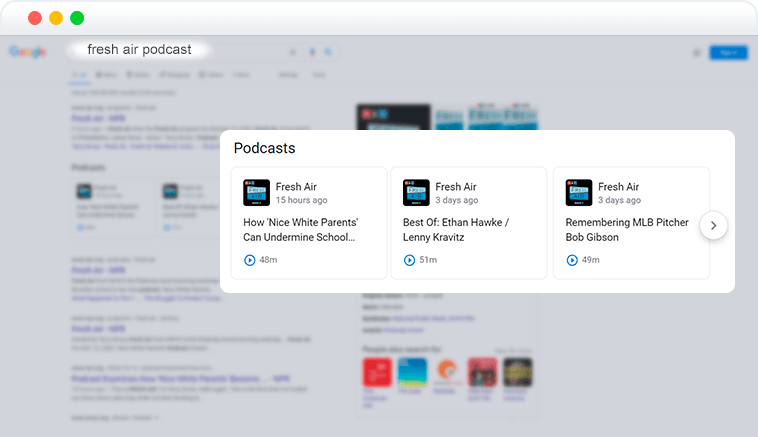Click 'Fresh Air' title on 15 hours ago card
The width and height of the screenshot is (758, 437).
coord(296,187)
